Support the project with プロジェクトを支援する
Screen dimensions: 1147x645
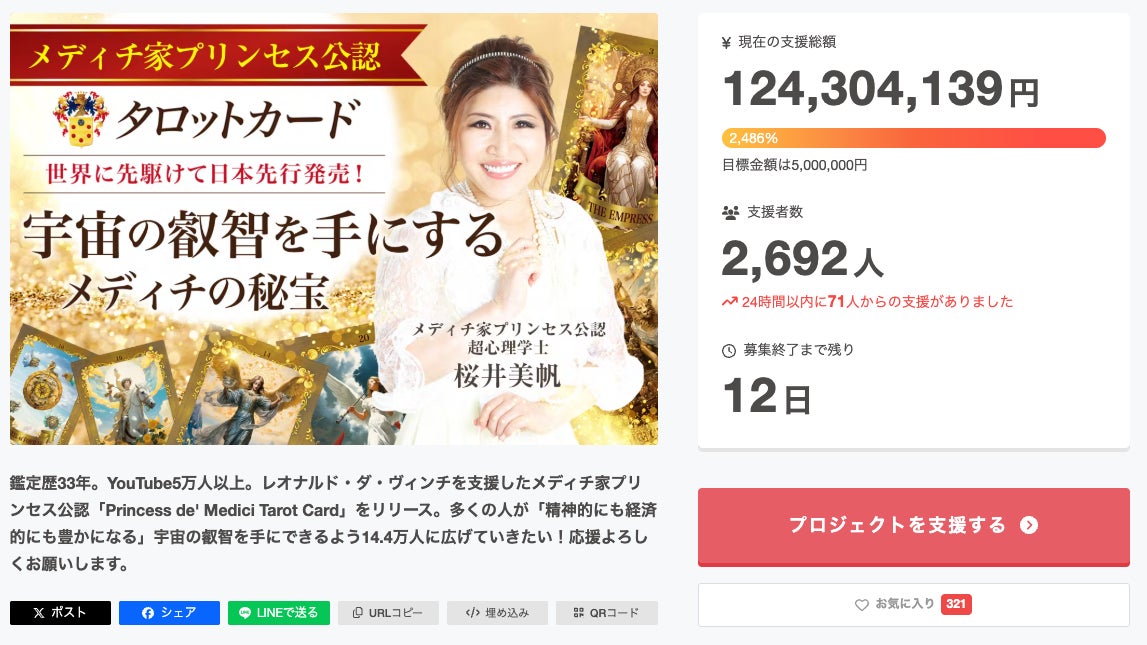pyautogui.click(x=914, y=527)
